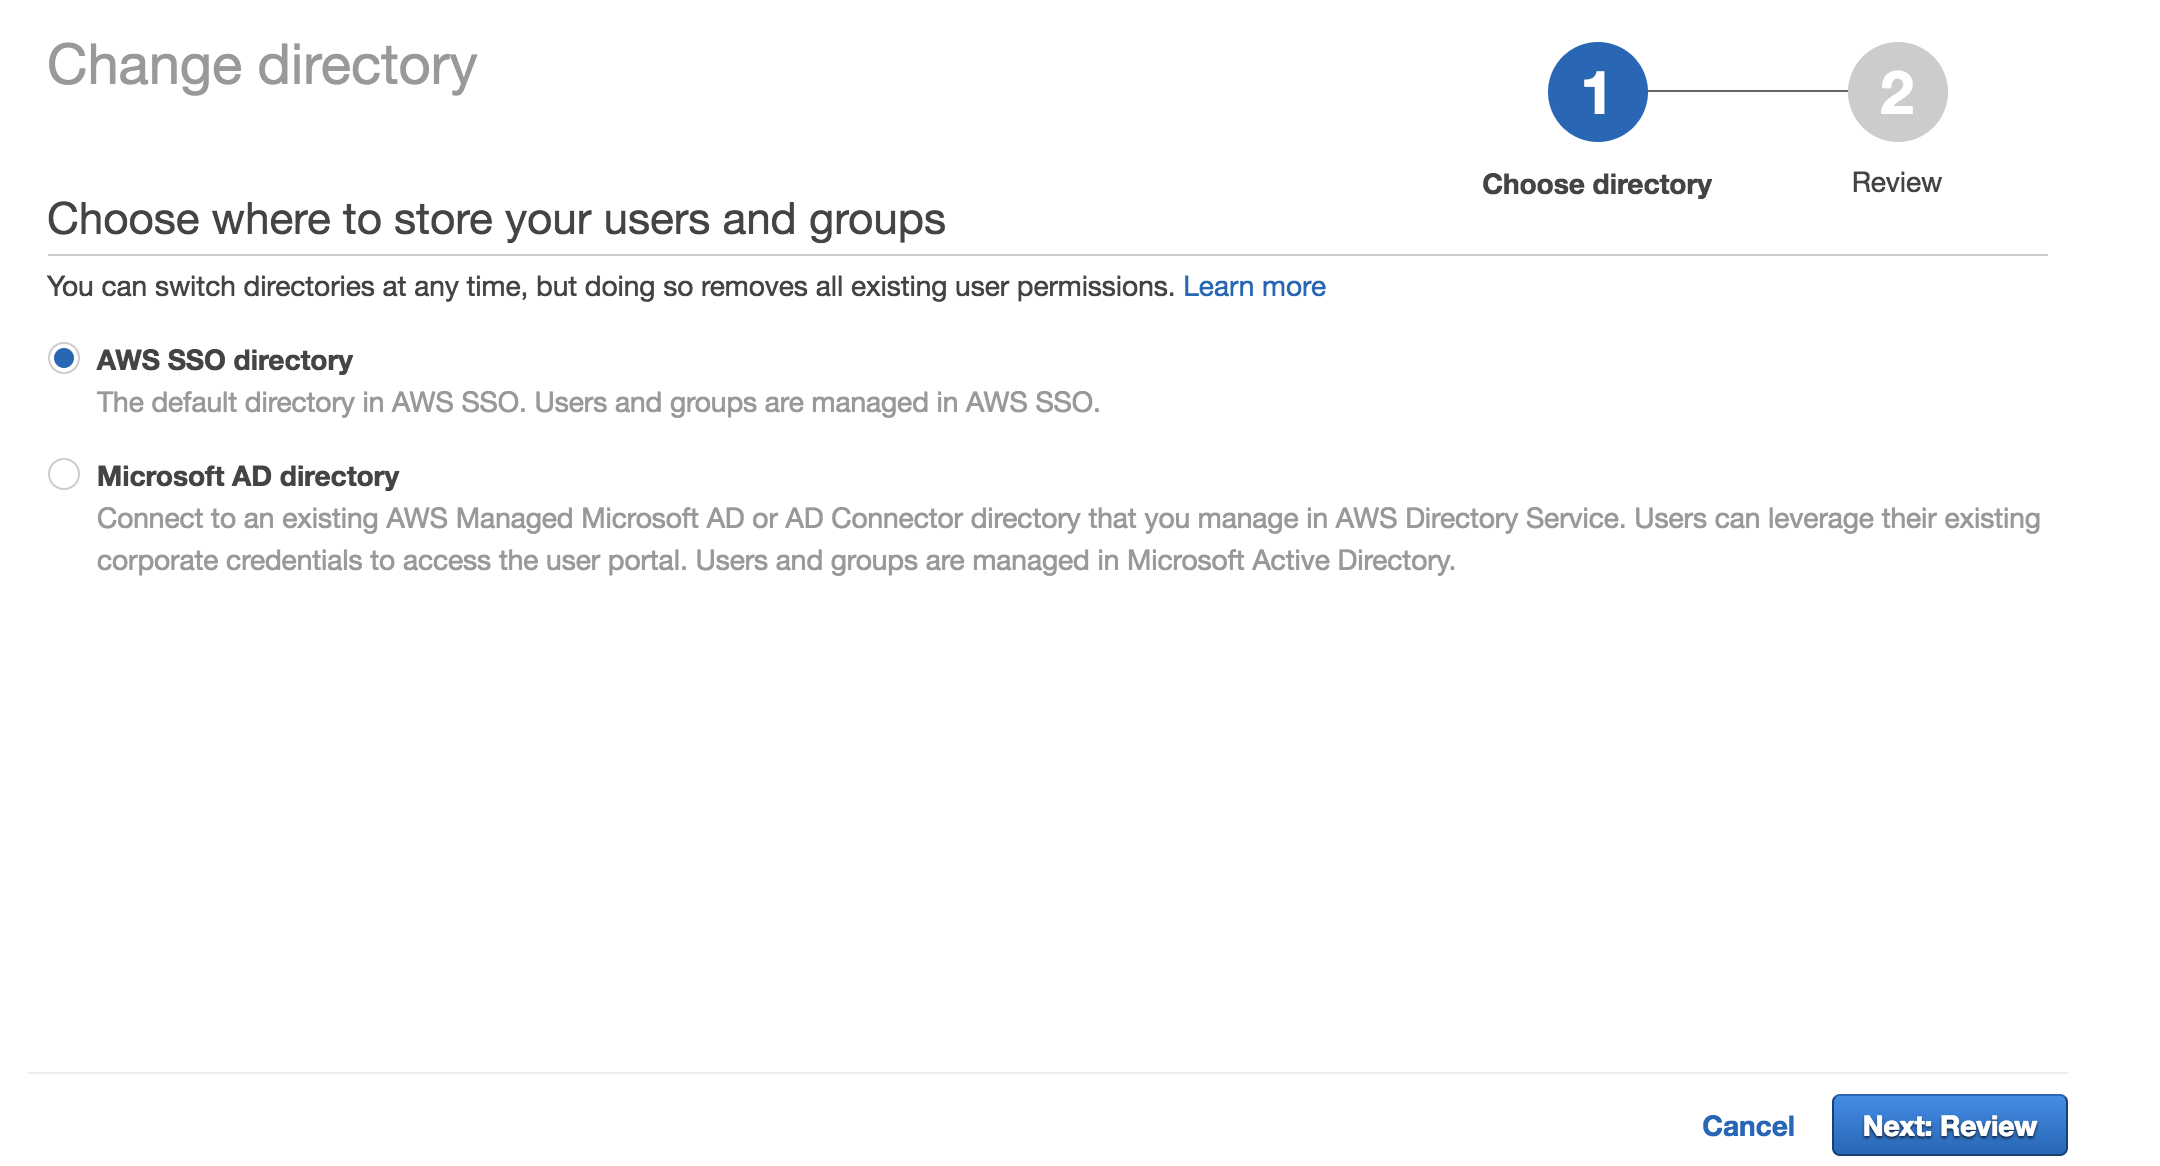This screenshot has width=2160, height=1166.
Task: Click the blue step 1 circle
Action: pyautogui.click(x=1597, y=92)
